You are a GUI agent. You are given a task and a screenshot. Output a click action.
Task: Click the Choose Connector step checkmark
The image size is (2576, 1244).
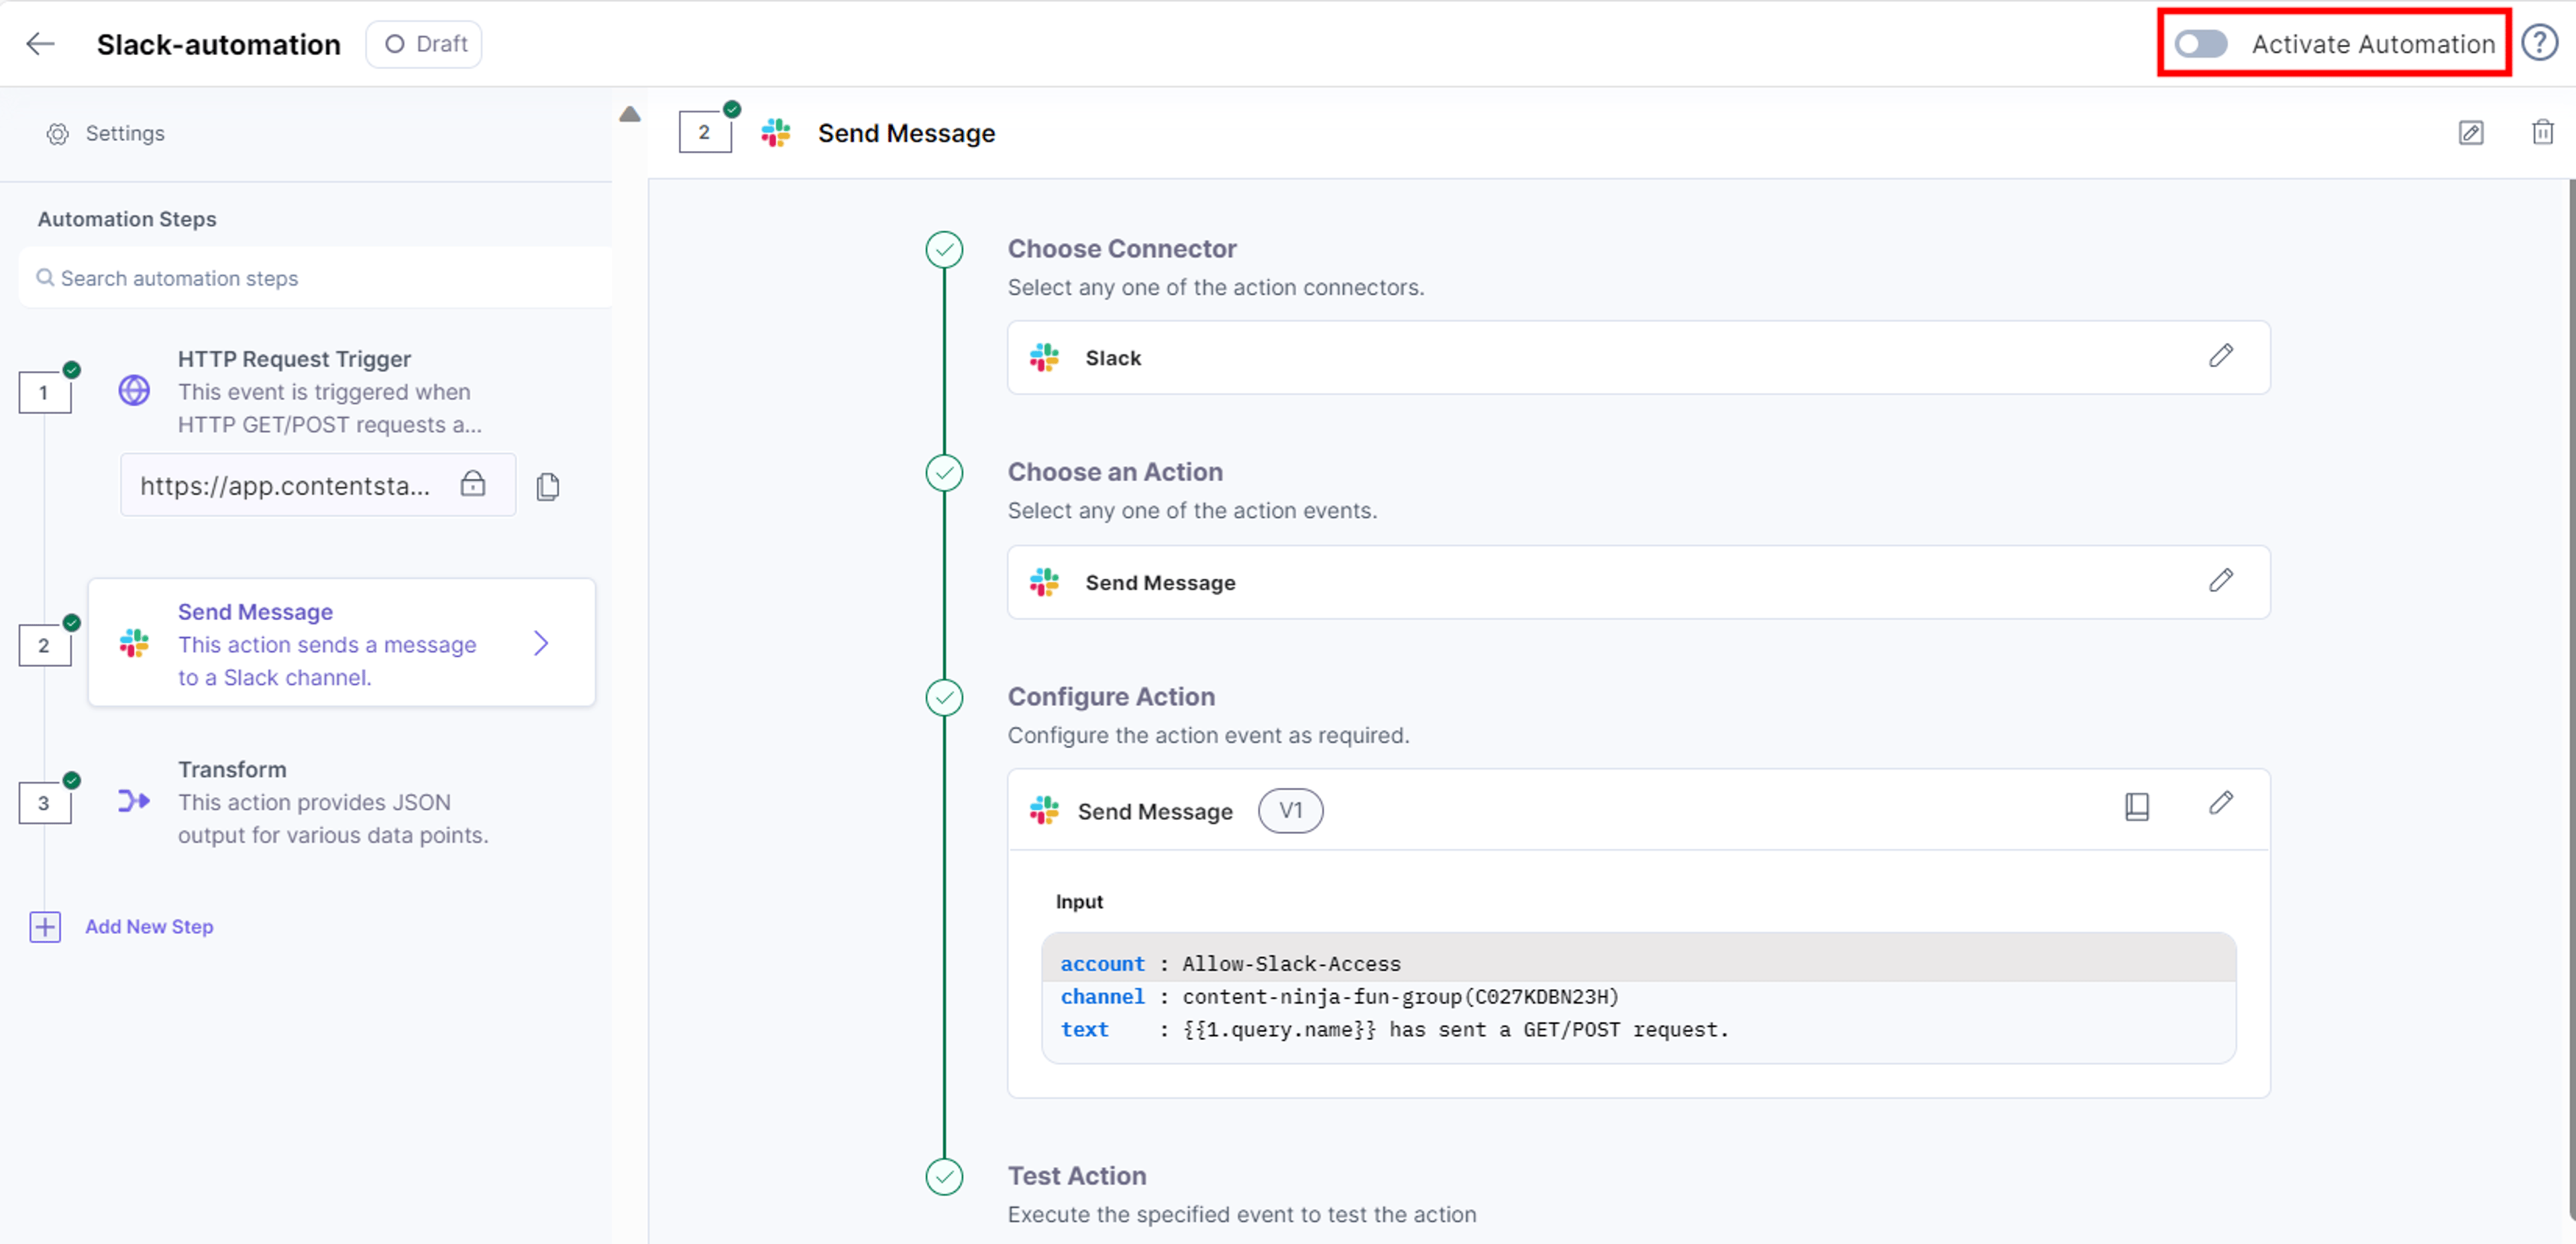pyautogui.click(x=944, y=250)
